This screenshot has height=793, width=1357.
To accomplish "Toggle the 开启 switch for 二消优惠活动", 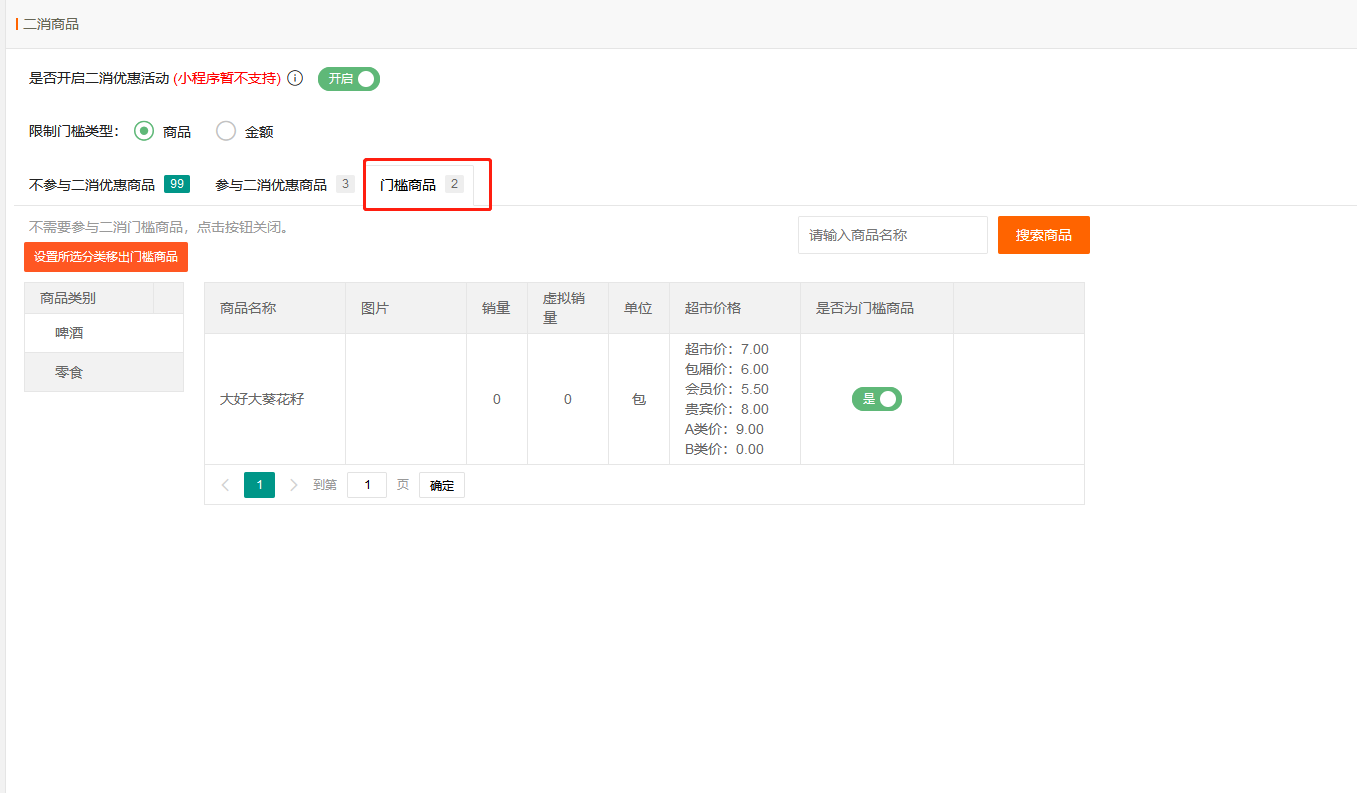I will coord(349,78).
